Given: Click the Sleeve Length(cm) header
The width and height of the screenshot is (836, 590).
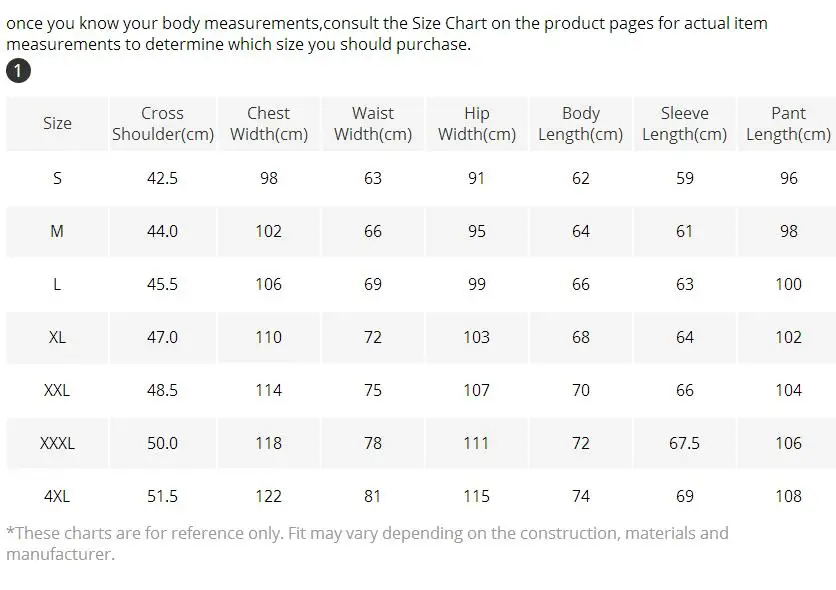Looking at the screenshot, I should [684, 124].
